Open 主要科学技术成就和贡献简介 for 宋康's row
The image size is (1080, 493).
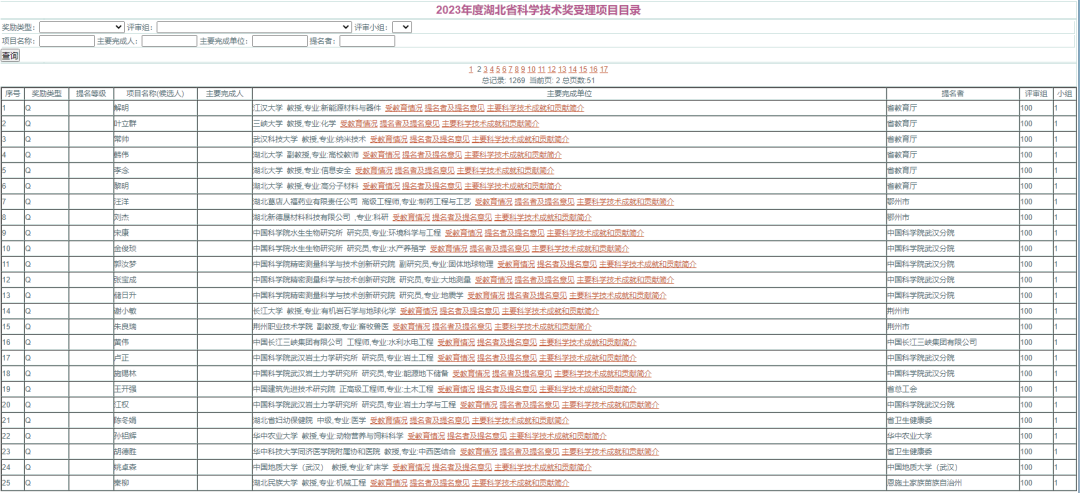point(596,233)
